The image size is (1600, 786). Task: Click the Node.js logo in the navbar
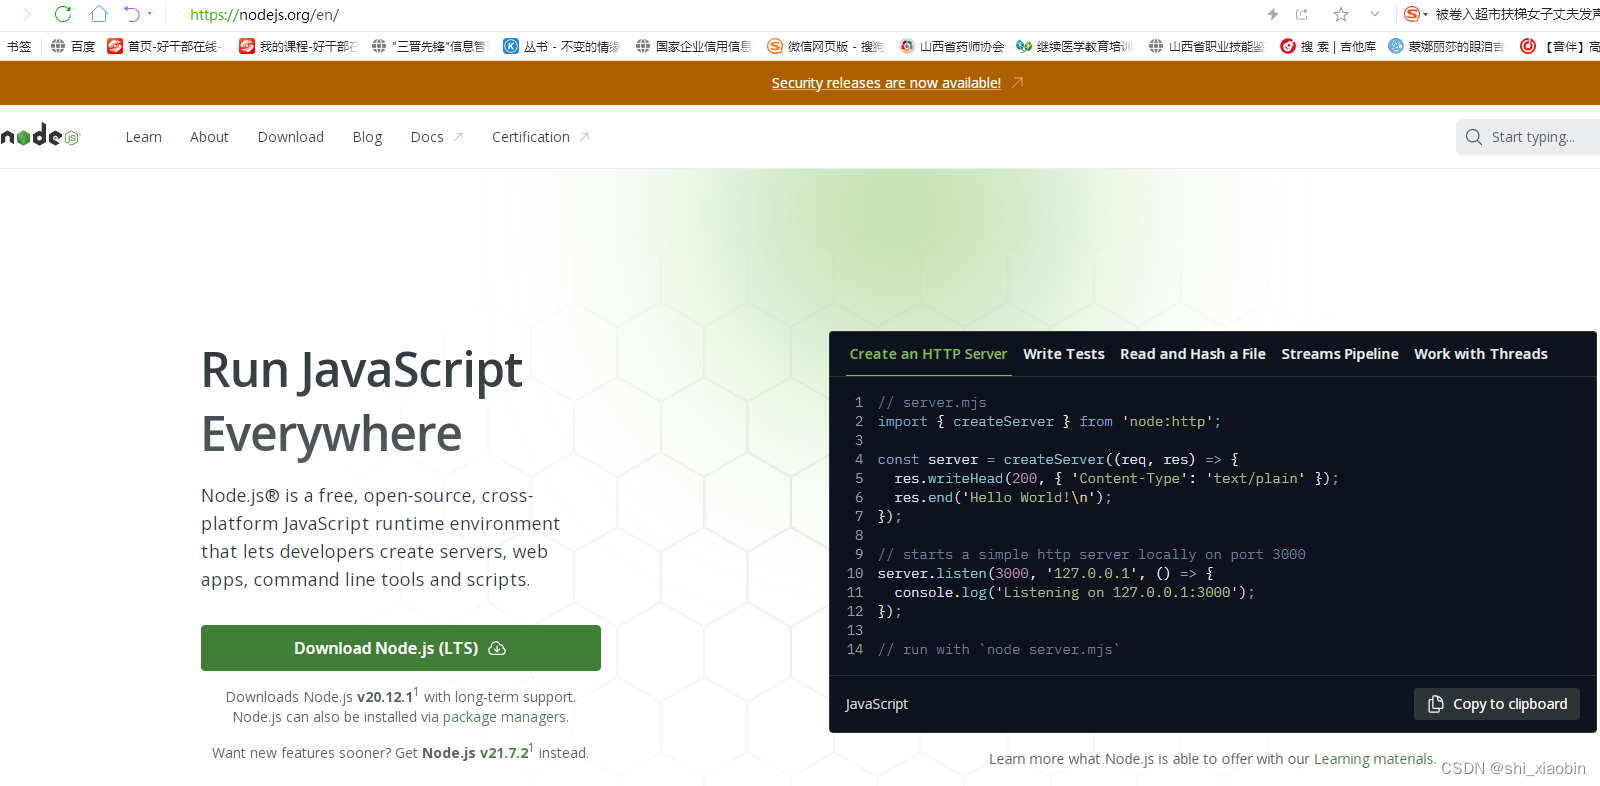(x=40, y=136)
